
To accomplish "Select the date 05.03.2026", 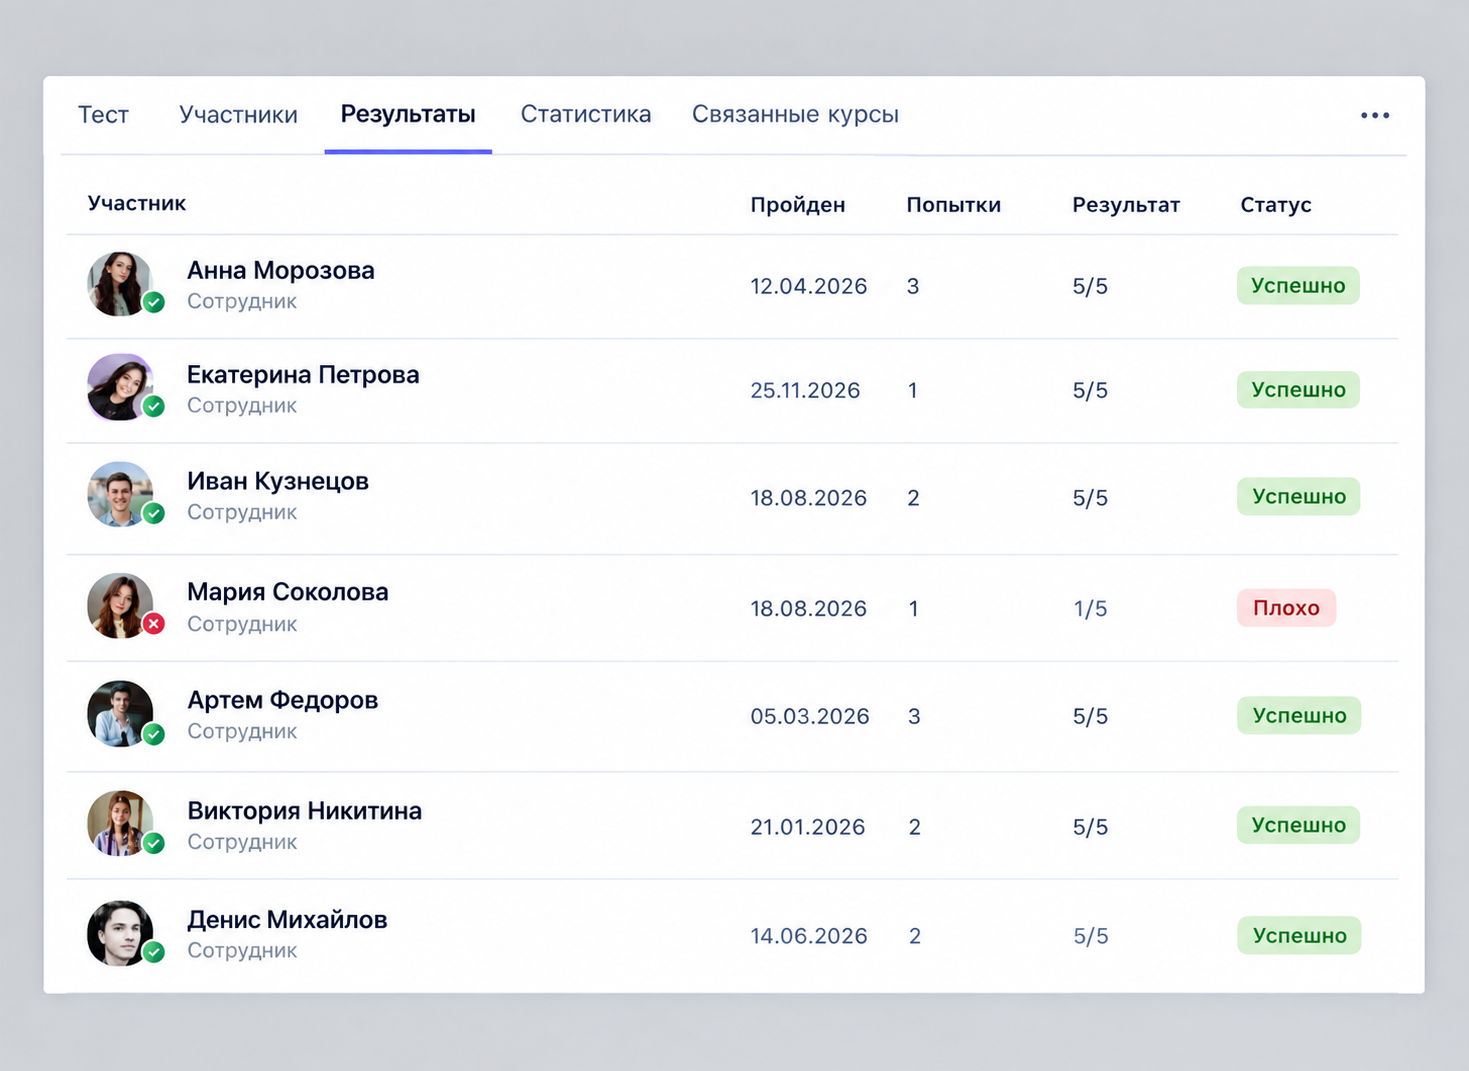I will point(810,717).
